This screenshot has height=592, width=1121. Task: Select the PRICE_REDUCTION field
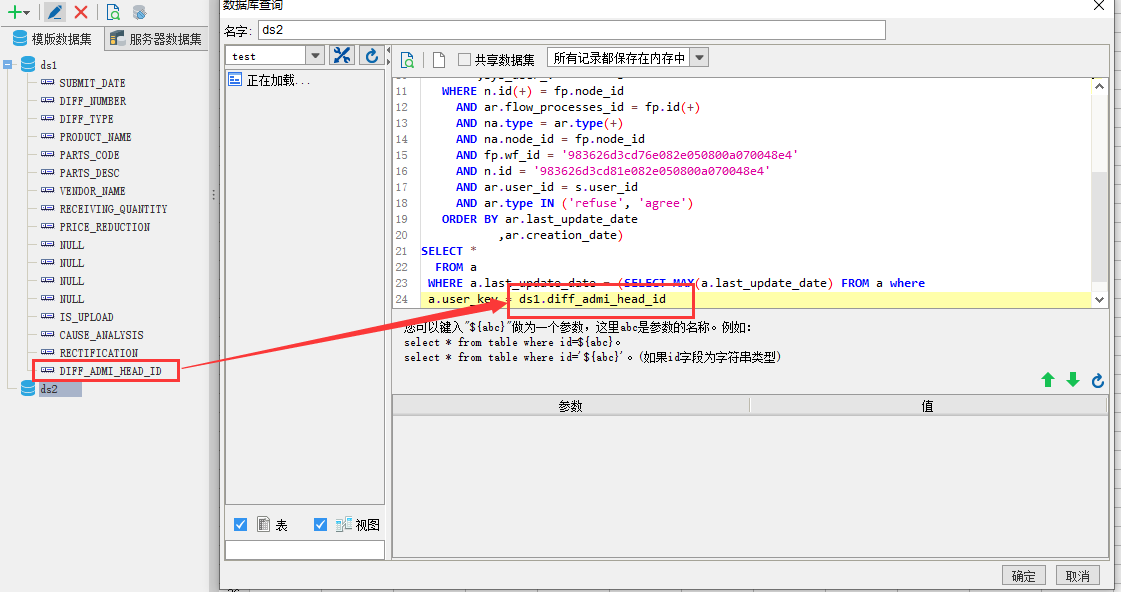(x=105, y=227)
